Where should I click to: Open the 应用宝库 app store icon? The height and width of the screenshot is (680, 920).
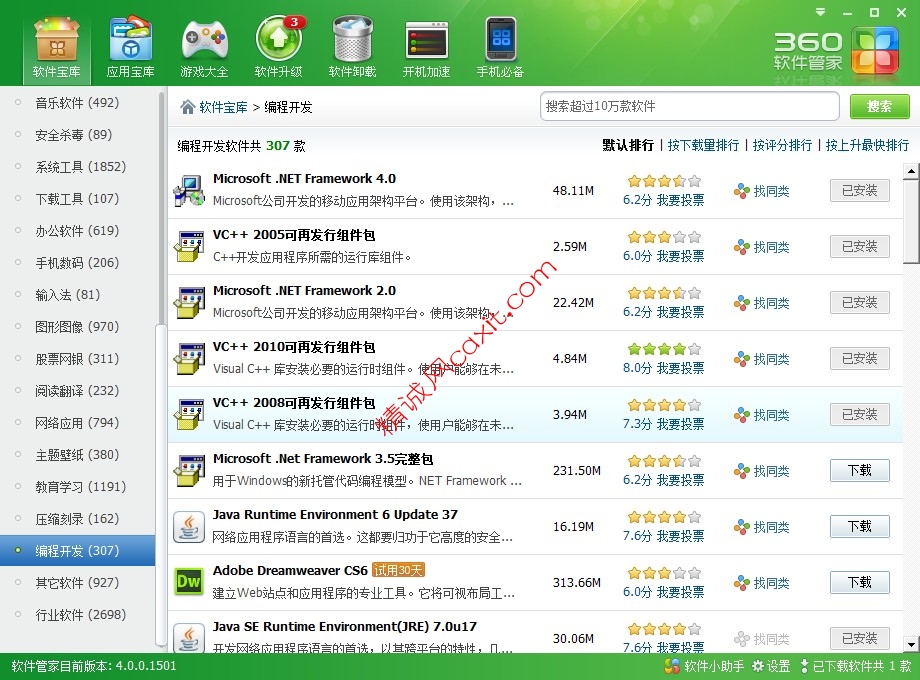130,49
